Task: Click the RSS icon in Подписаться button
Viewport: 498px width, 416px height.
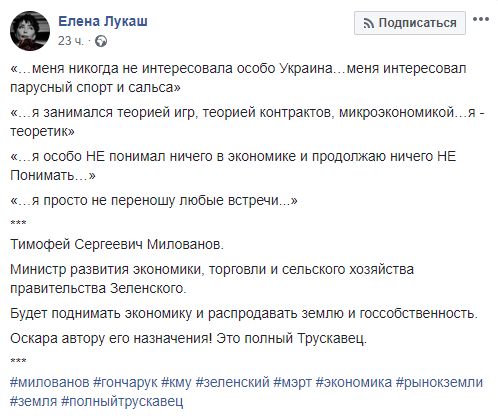Action: click(x=369, y=23)
